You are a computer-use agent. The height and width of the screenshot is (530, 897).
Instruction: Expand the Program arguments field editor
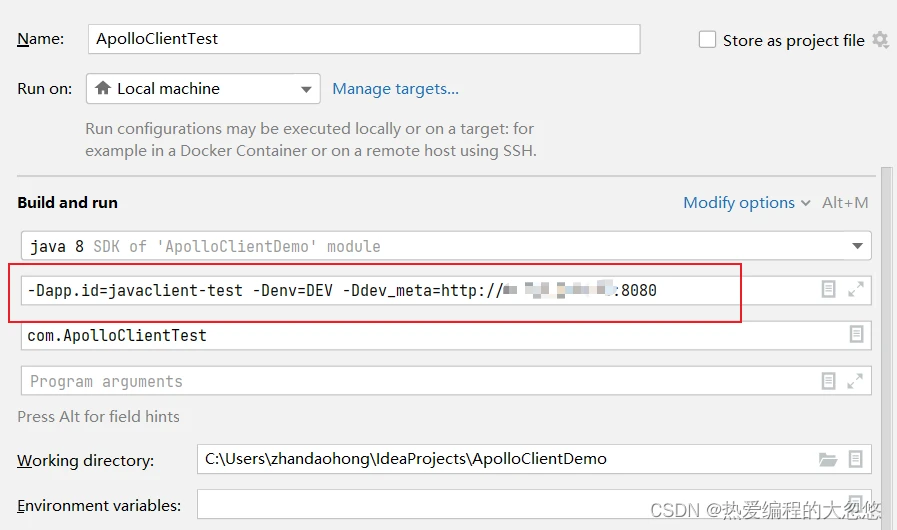[855, 381]
